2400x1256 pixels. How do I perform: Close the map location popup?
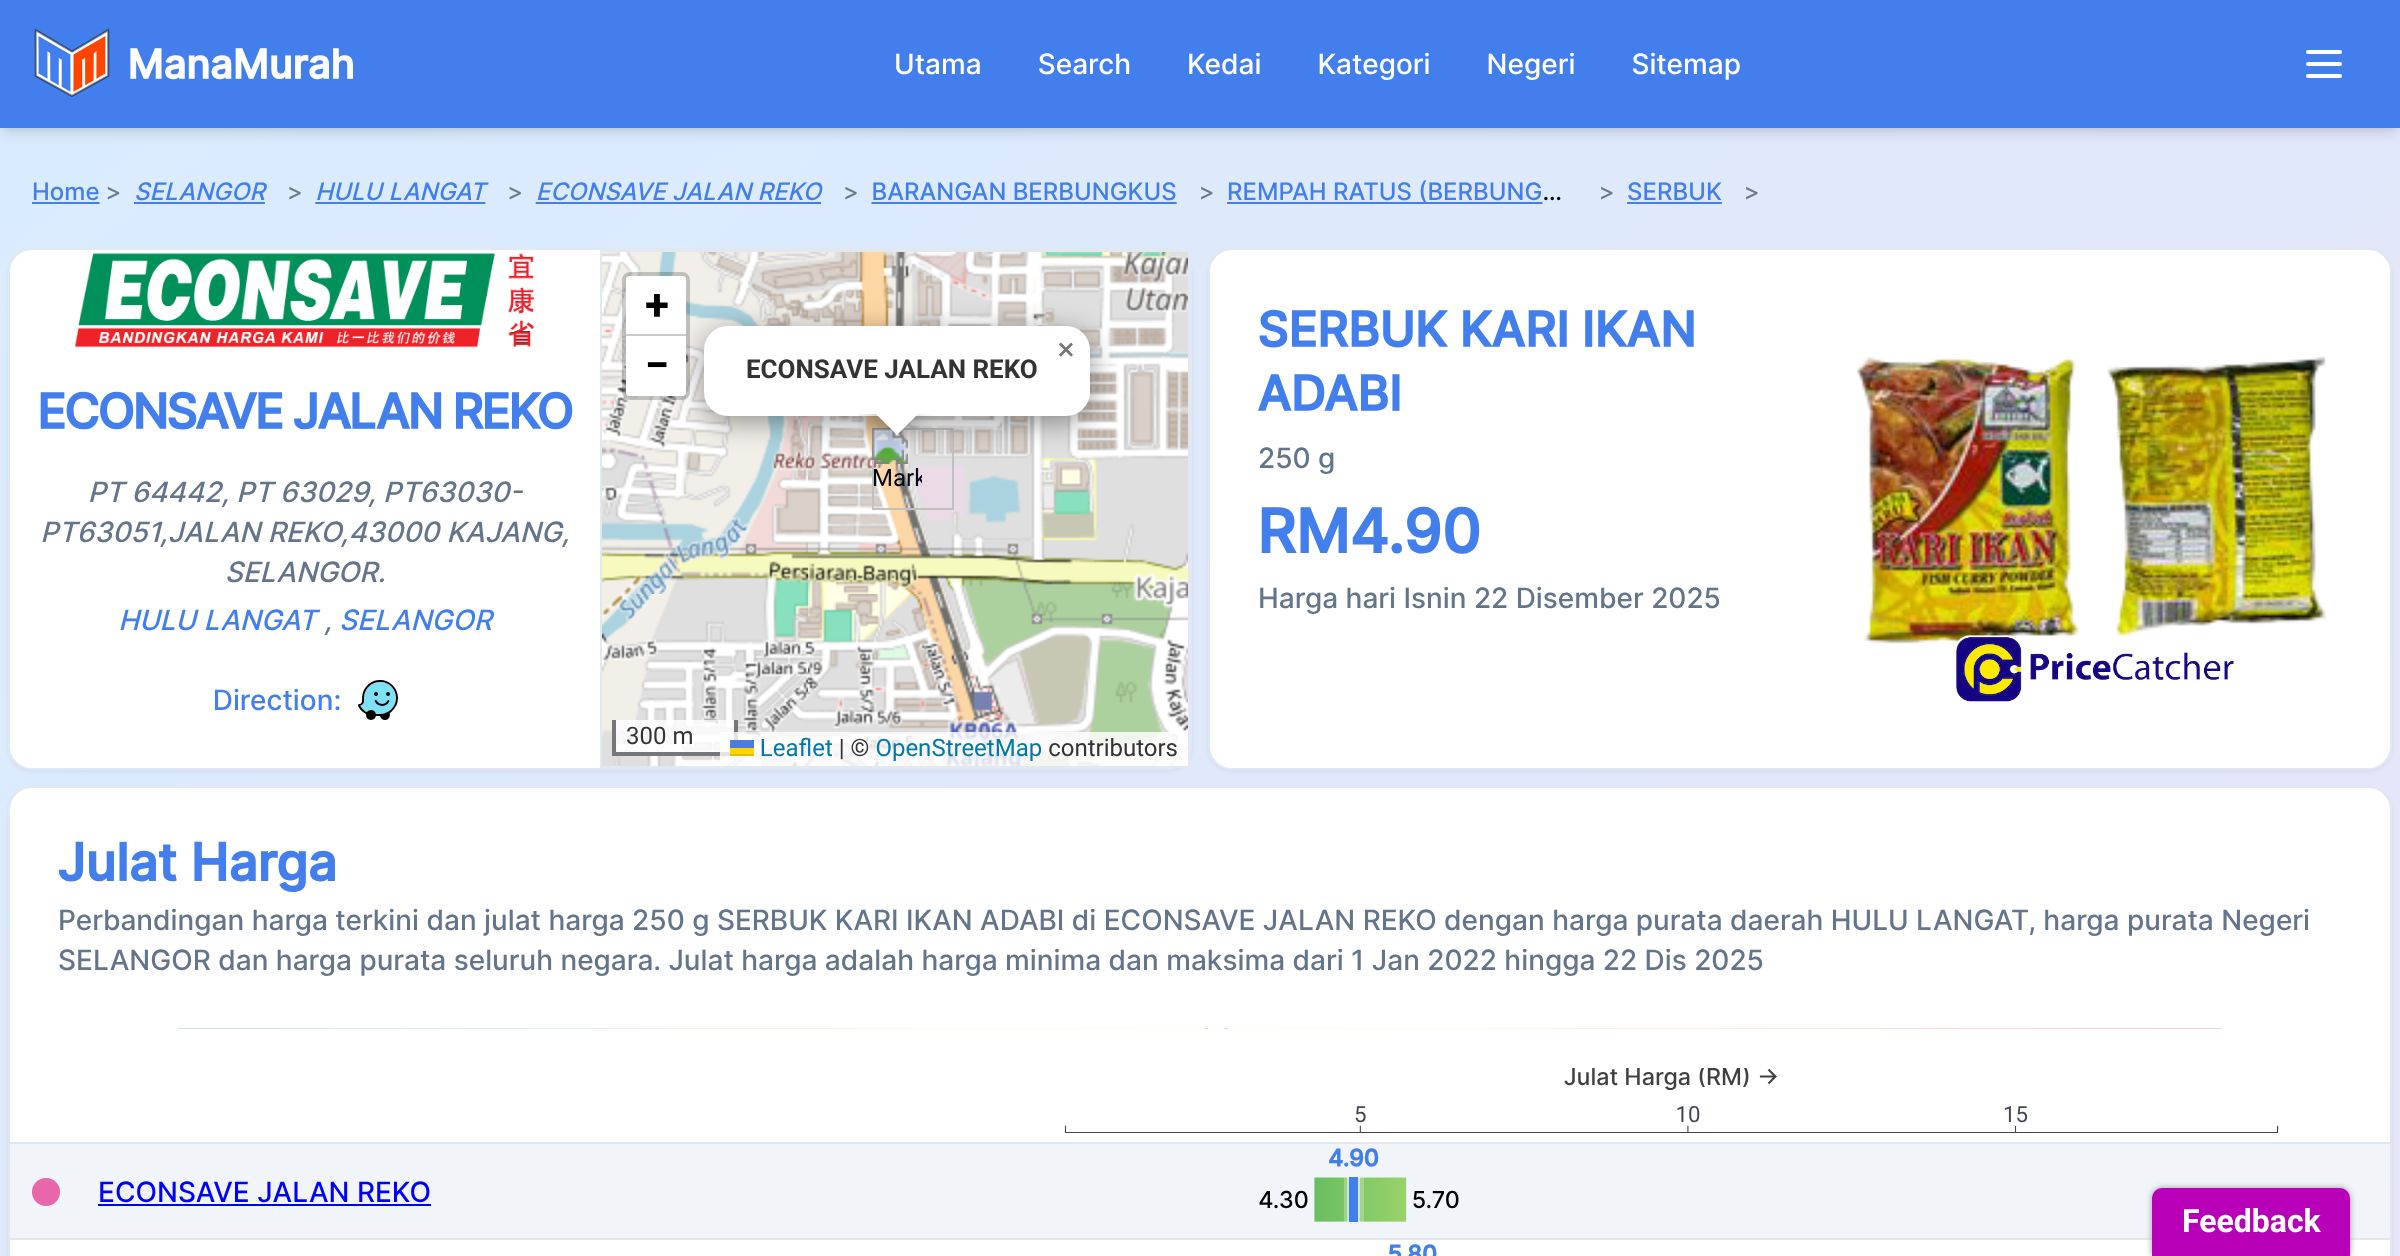point(1065,350)
